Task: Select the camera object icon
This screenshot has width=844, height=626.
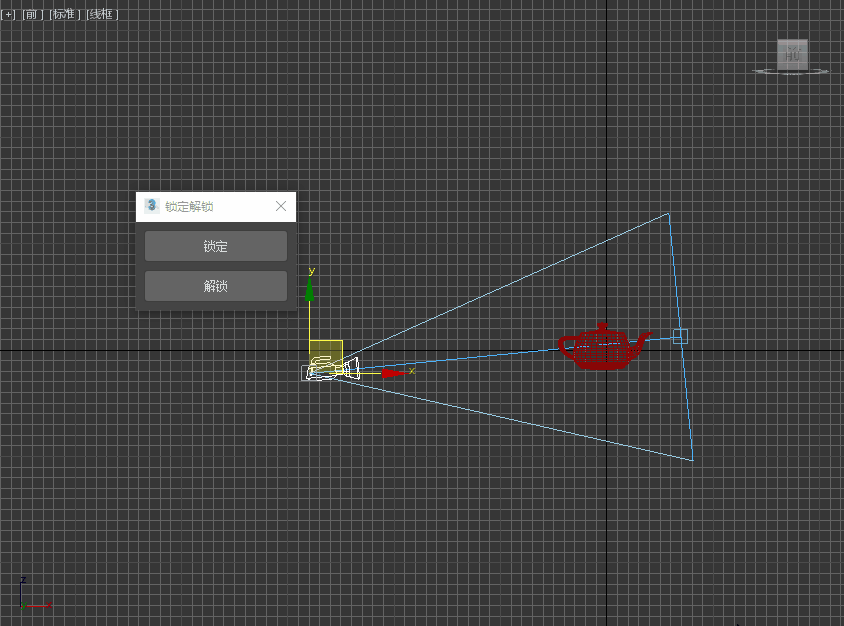Action: [330, 369]
